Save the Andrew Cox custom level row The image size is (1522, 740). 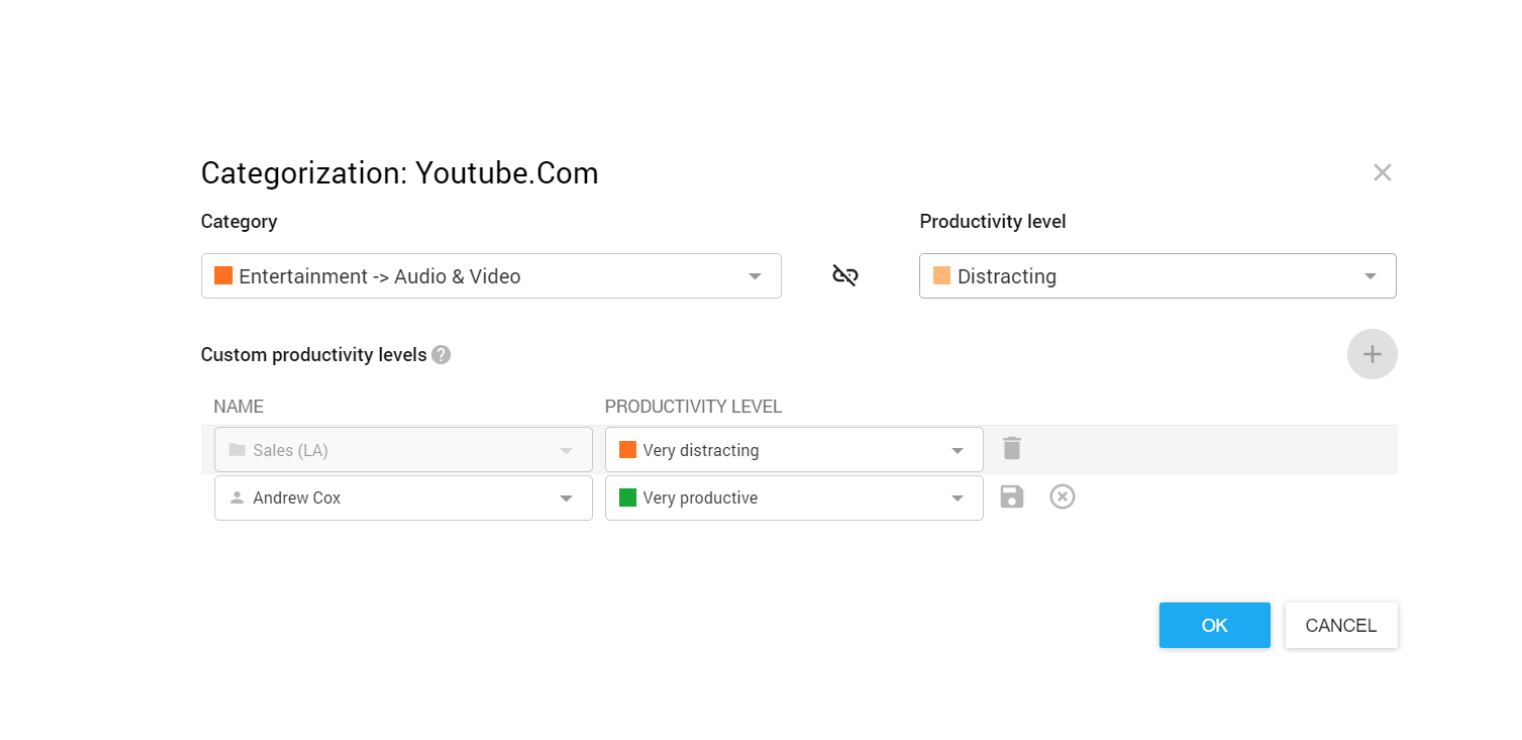[x=1012, y=497]
